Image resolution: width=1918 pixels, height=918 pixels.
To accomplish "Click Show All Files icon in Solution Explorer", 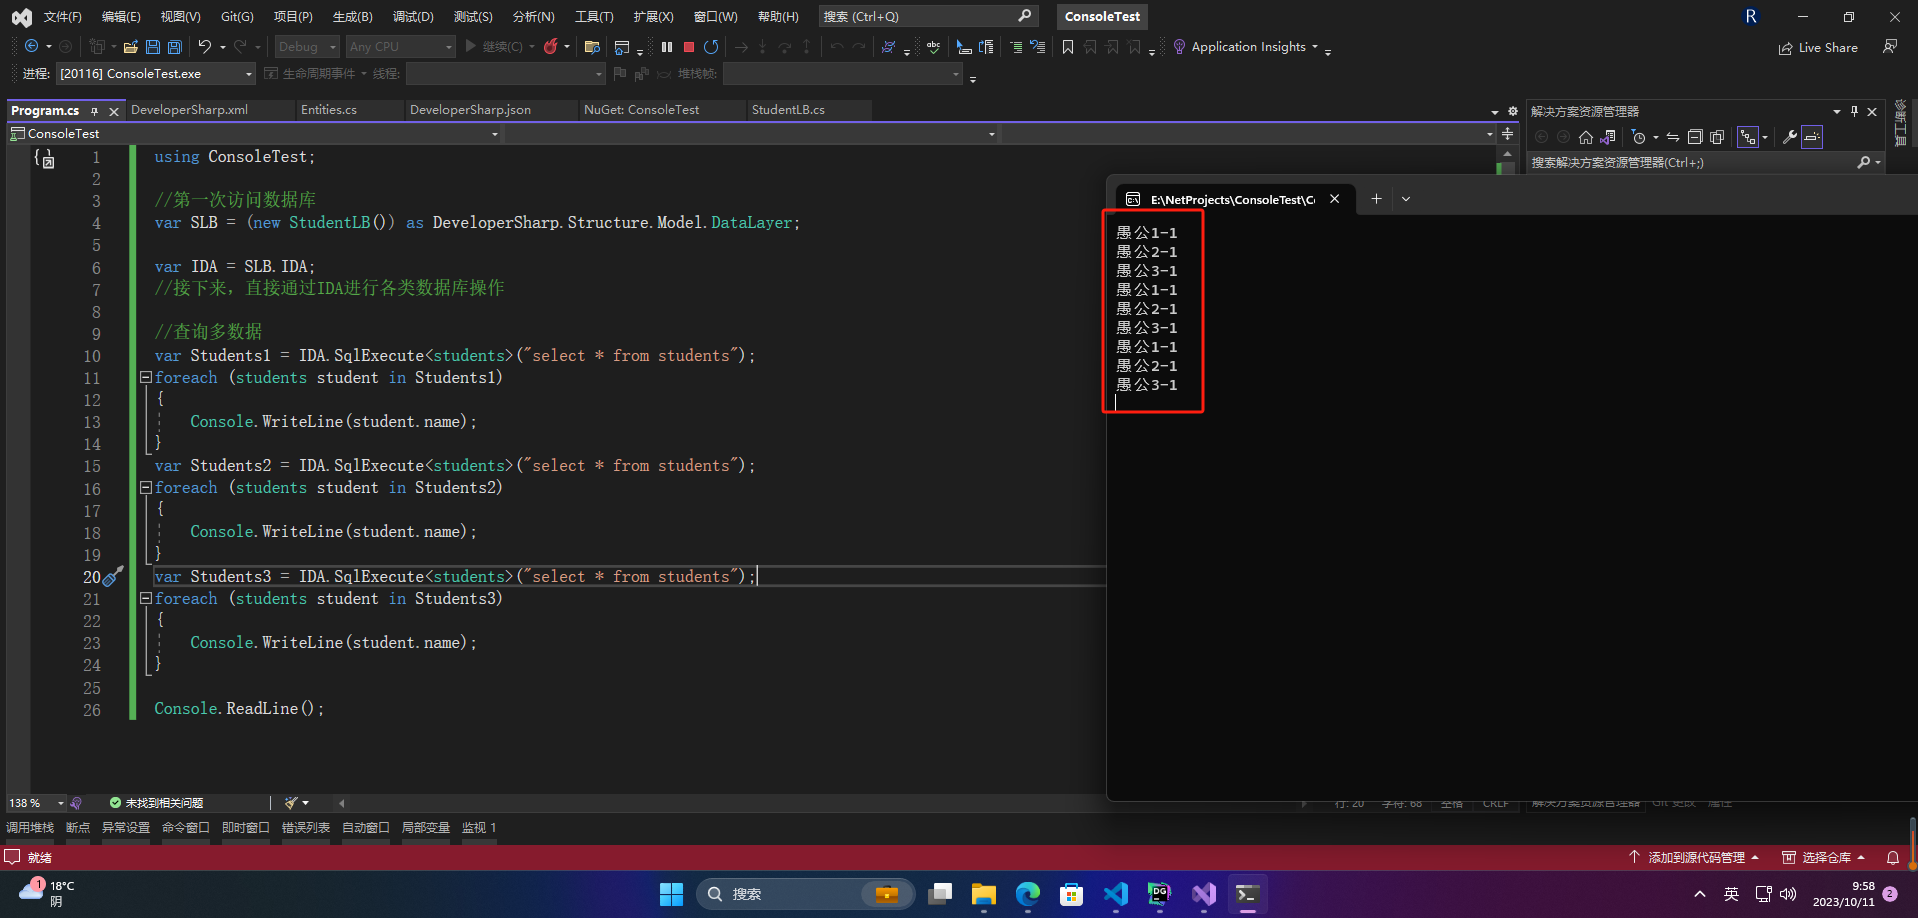I will 1717,137.
